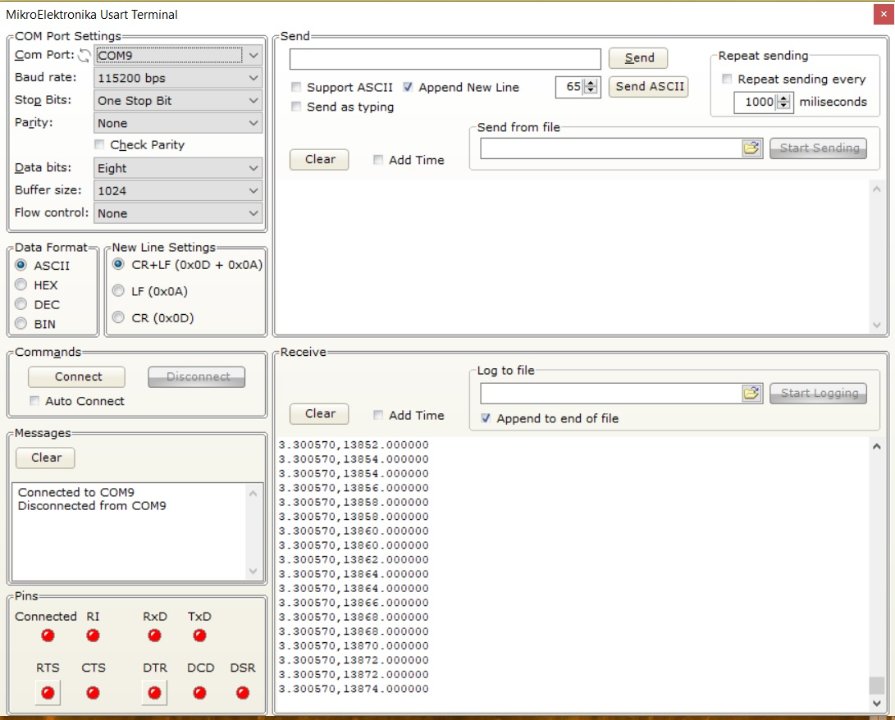Uncheck Append New Line
The width and height of the screenshot is (895, 720).
tap(408, 87)
